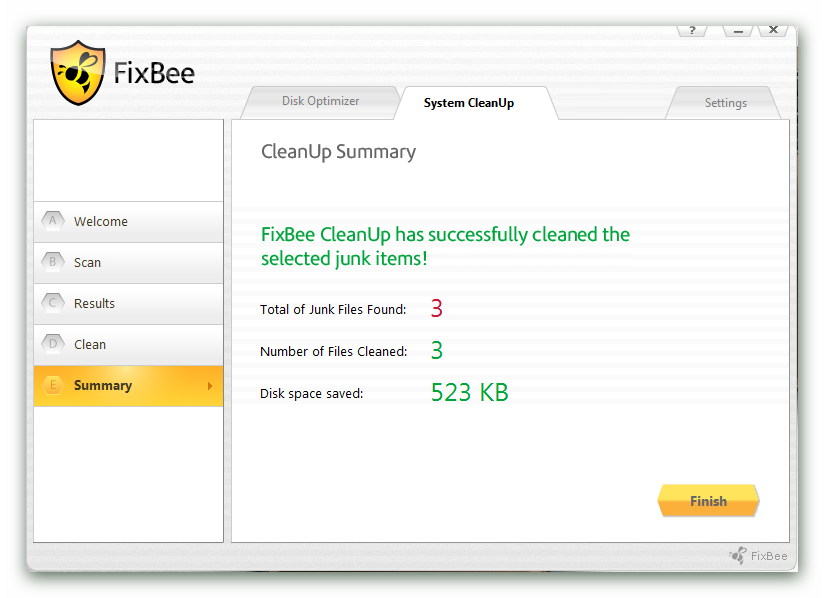Image resolution: width=824 pixels, height=598 pixels.
Task: Click the arrow on the Summary step
Action: pos(210,386)
